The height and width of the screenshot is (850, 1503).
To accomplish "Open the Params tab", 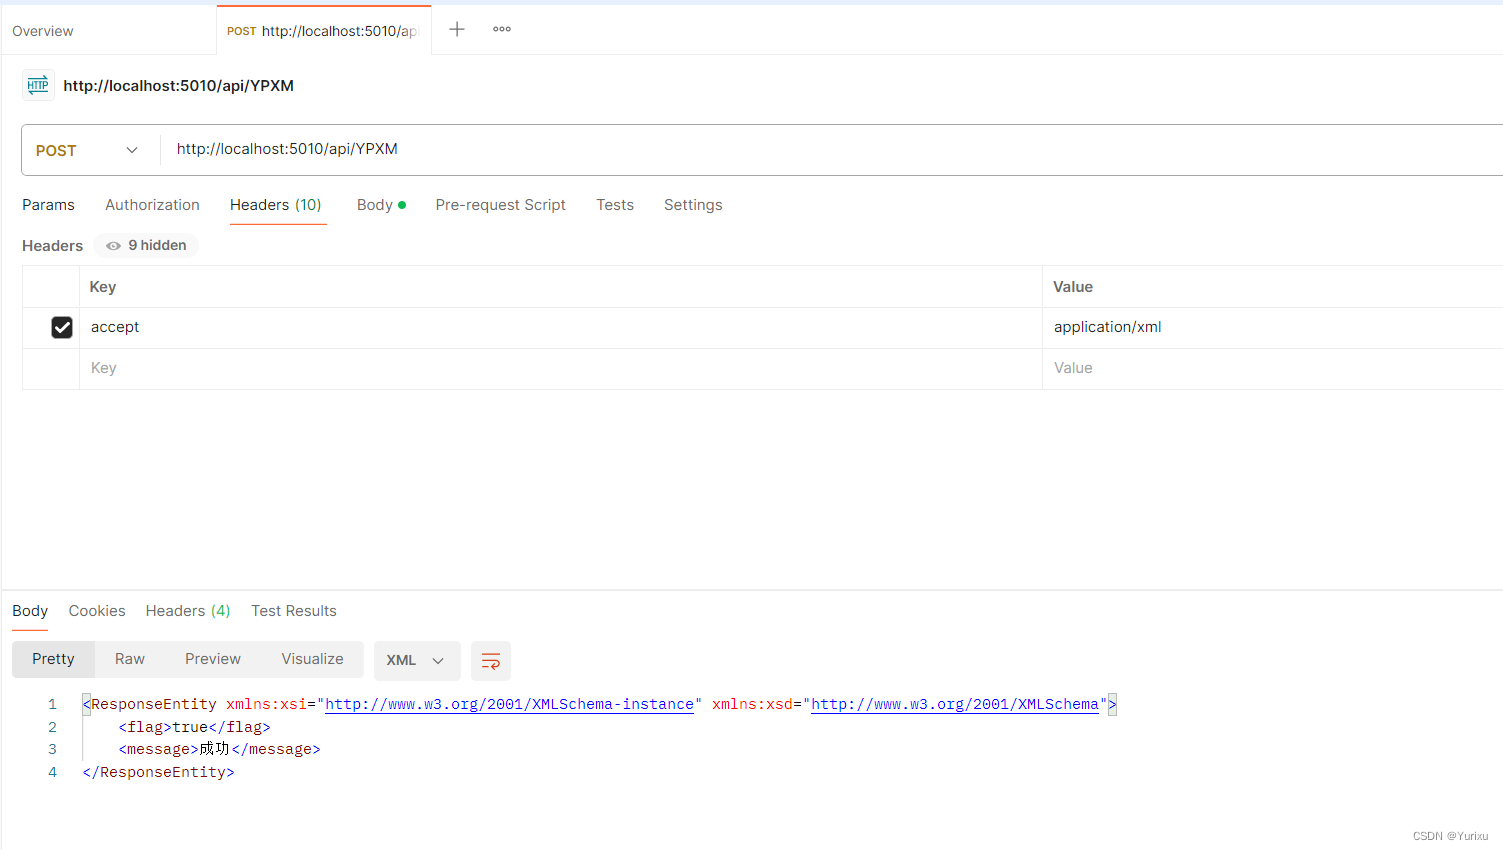I will (x=48, y=205).
